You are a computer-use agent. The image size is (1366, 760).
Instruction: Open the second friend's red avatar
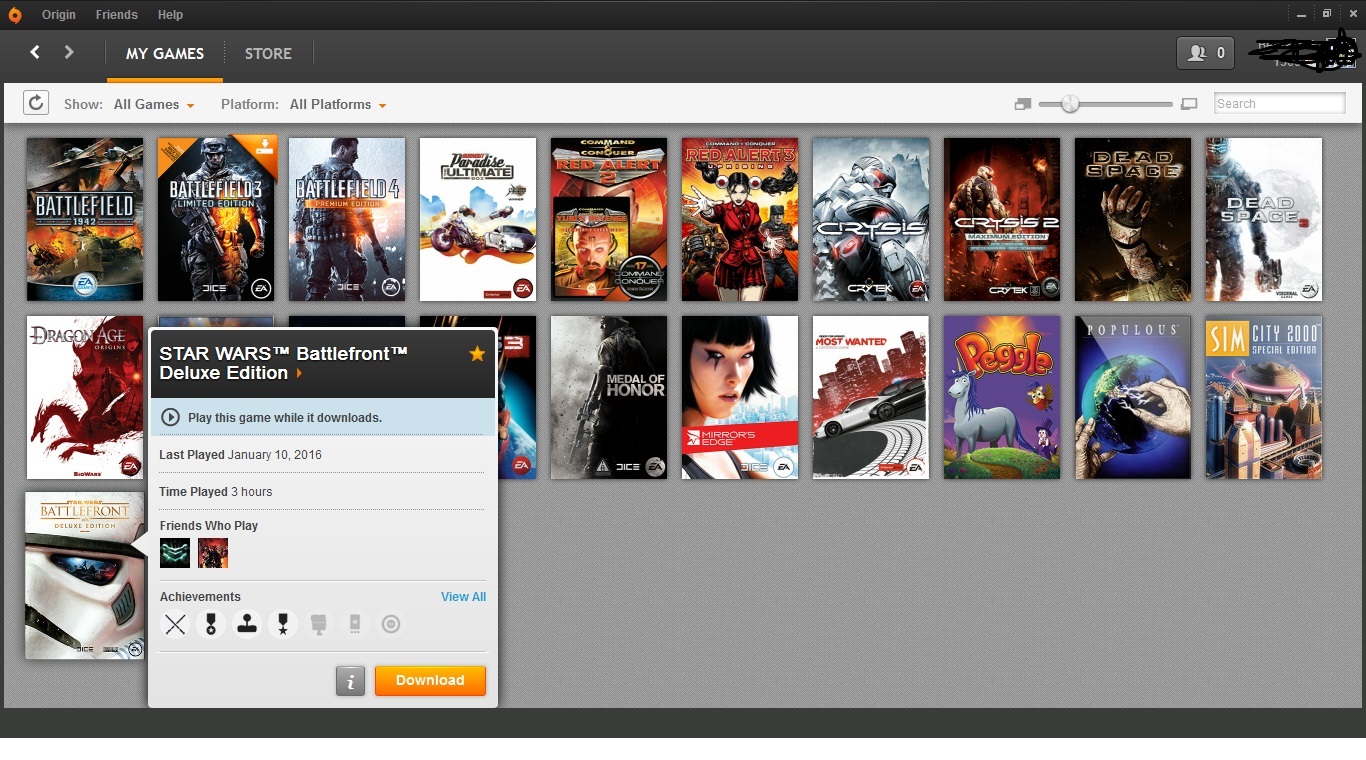(x=213, y=553)
